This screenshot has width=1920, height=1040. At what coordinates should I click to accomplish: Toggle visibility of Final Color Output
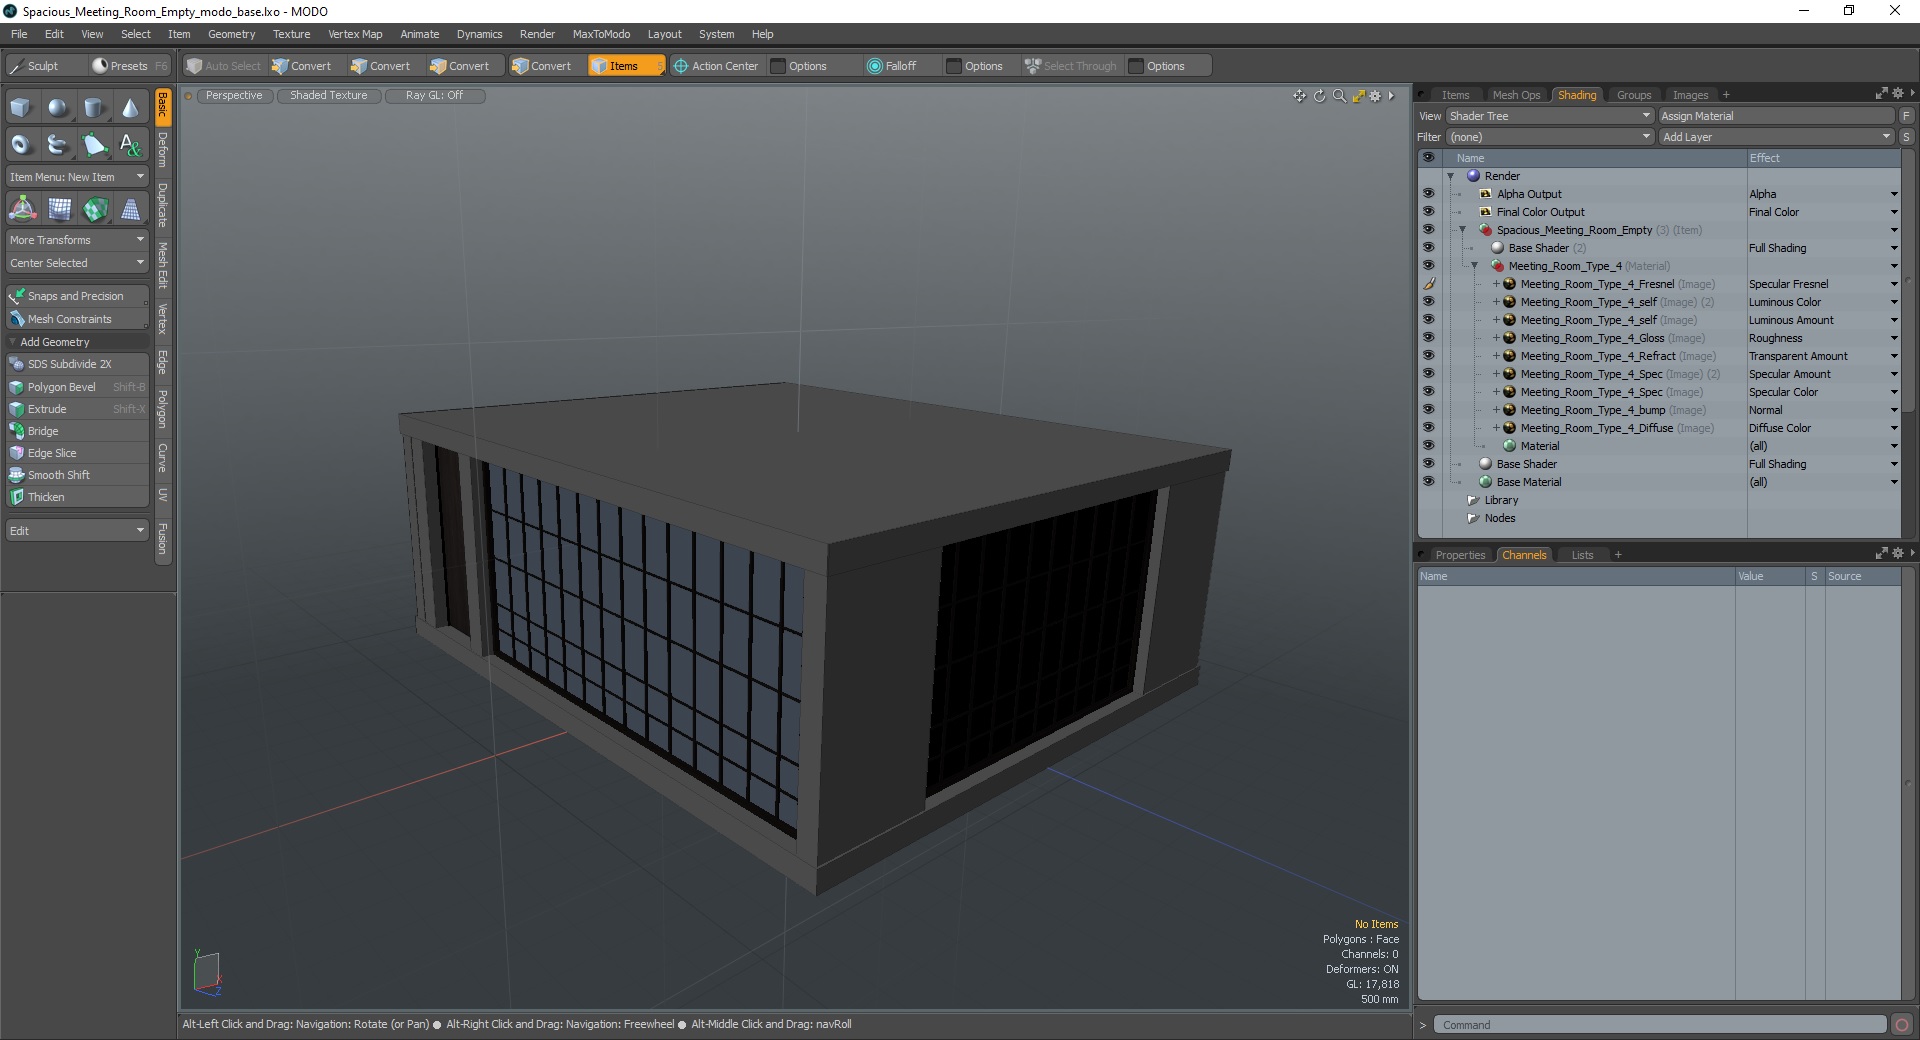pos(1428,212)
